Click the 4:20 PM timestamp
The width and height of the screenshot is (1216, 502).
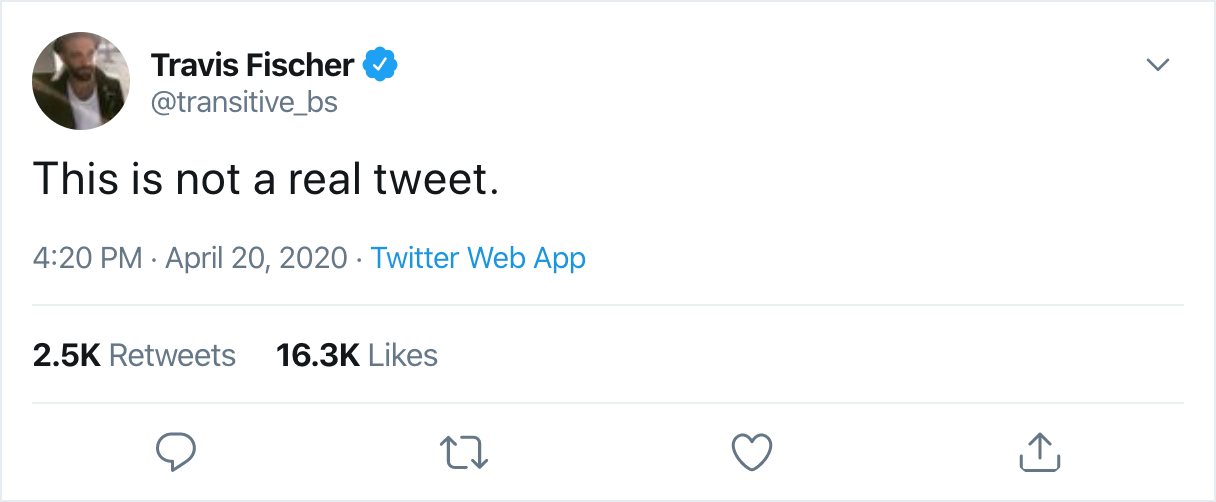click(88, 258)
